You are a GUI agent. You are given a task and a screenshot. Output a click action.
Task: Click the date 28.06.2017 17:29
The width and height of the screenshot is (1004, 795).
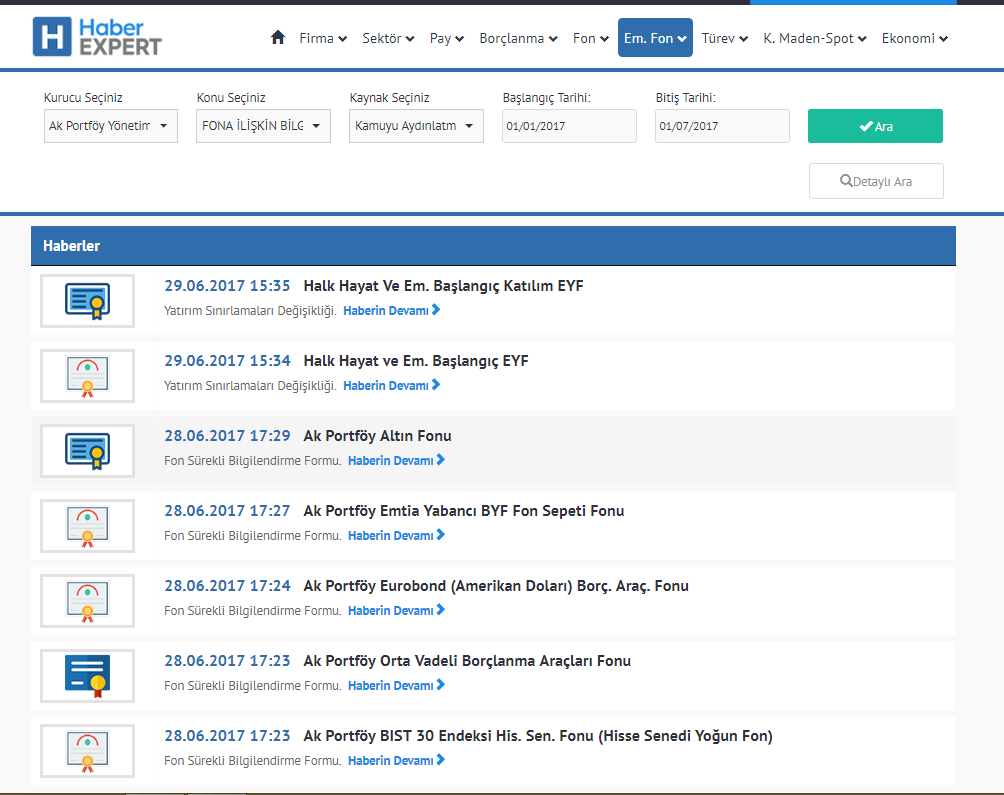(x=227, y=436)
